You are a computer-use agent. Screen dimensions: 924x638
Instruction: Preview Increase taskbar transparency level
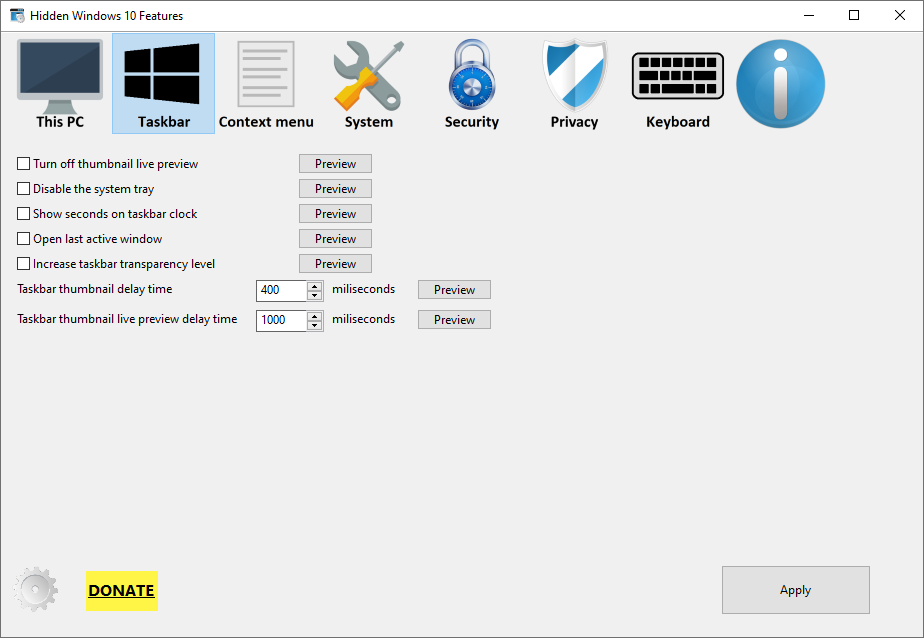point(335,264)
